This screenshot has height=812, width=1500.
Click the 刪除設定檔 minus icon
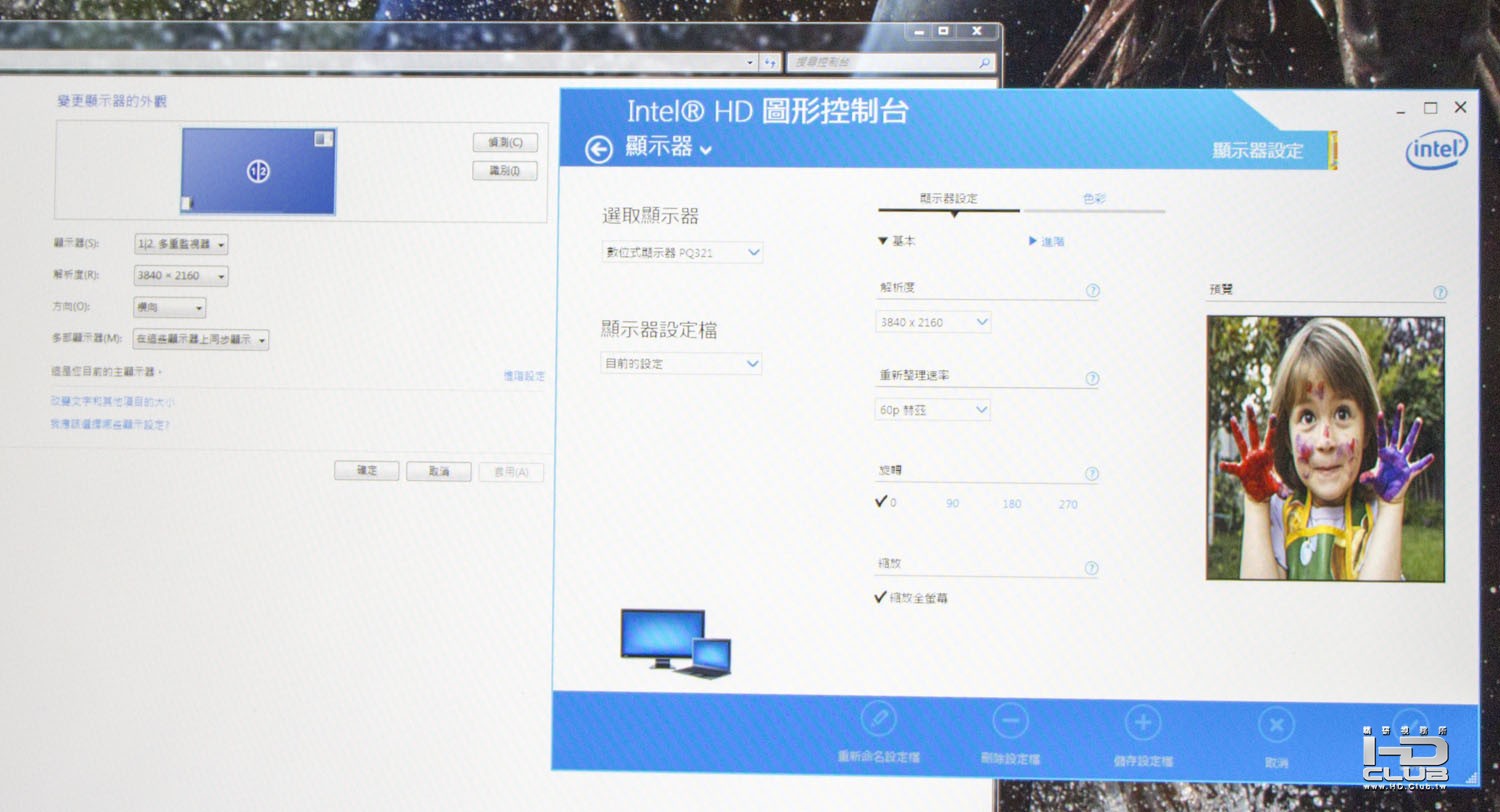(1010, 721)
